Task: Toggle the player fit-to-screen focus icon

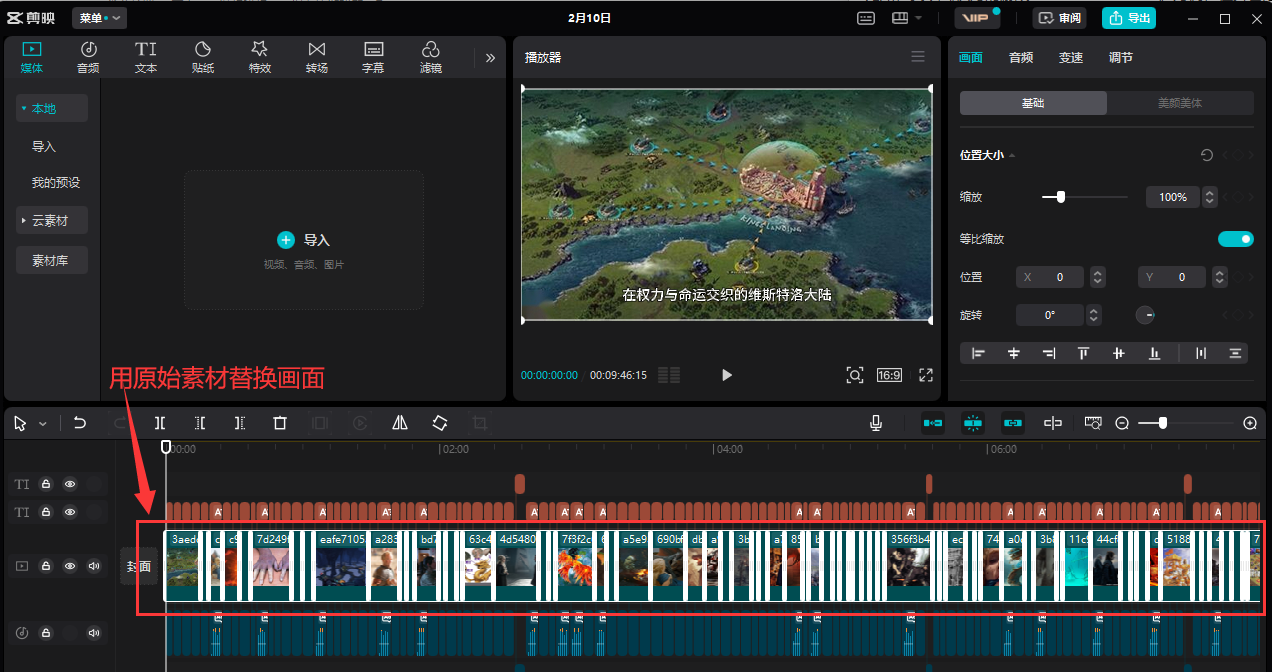Action: click(854, 375)
